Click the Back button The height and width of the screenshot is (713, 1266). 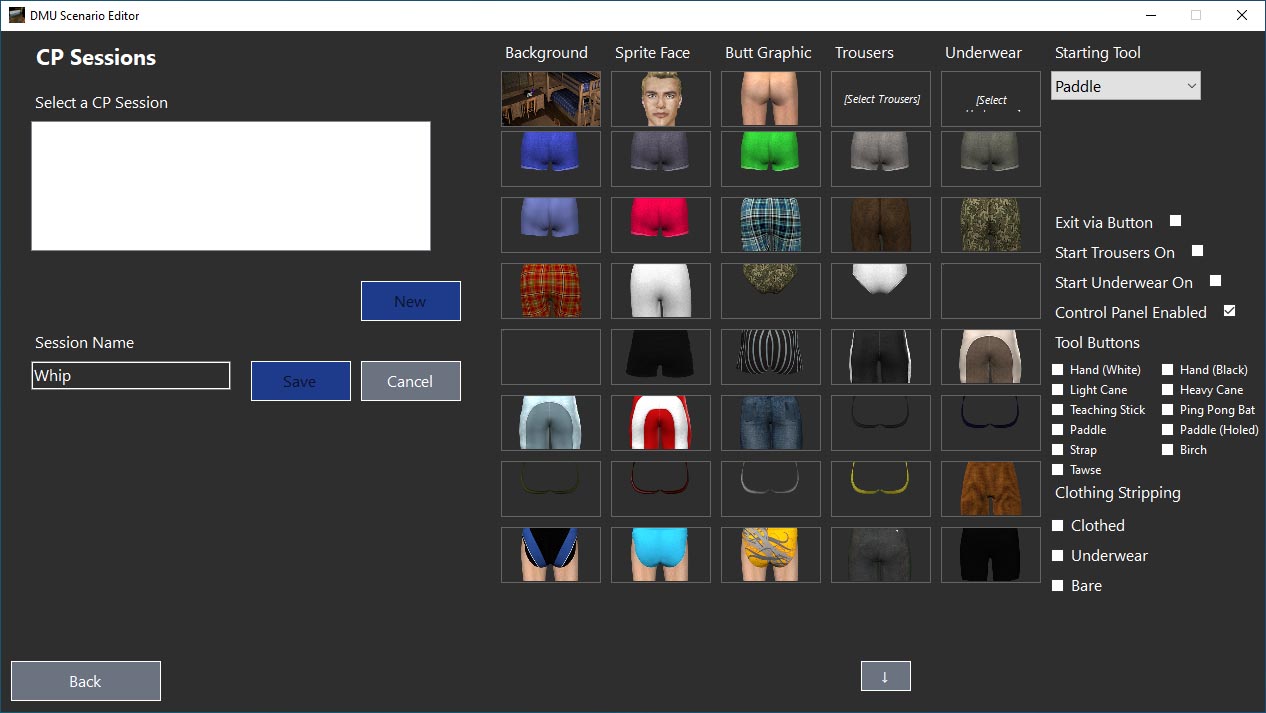click(x=86, y=681)
